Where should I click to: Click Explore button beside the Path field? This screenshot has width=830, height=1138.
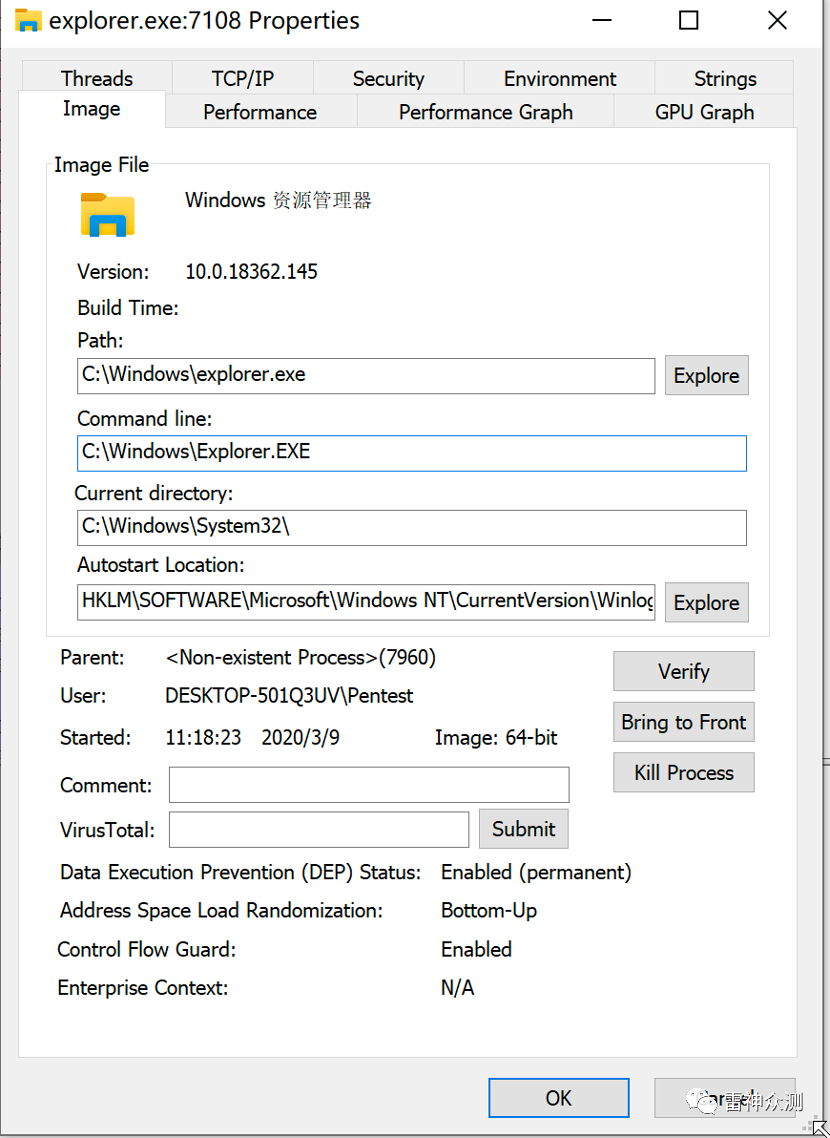tap(706, 376)
